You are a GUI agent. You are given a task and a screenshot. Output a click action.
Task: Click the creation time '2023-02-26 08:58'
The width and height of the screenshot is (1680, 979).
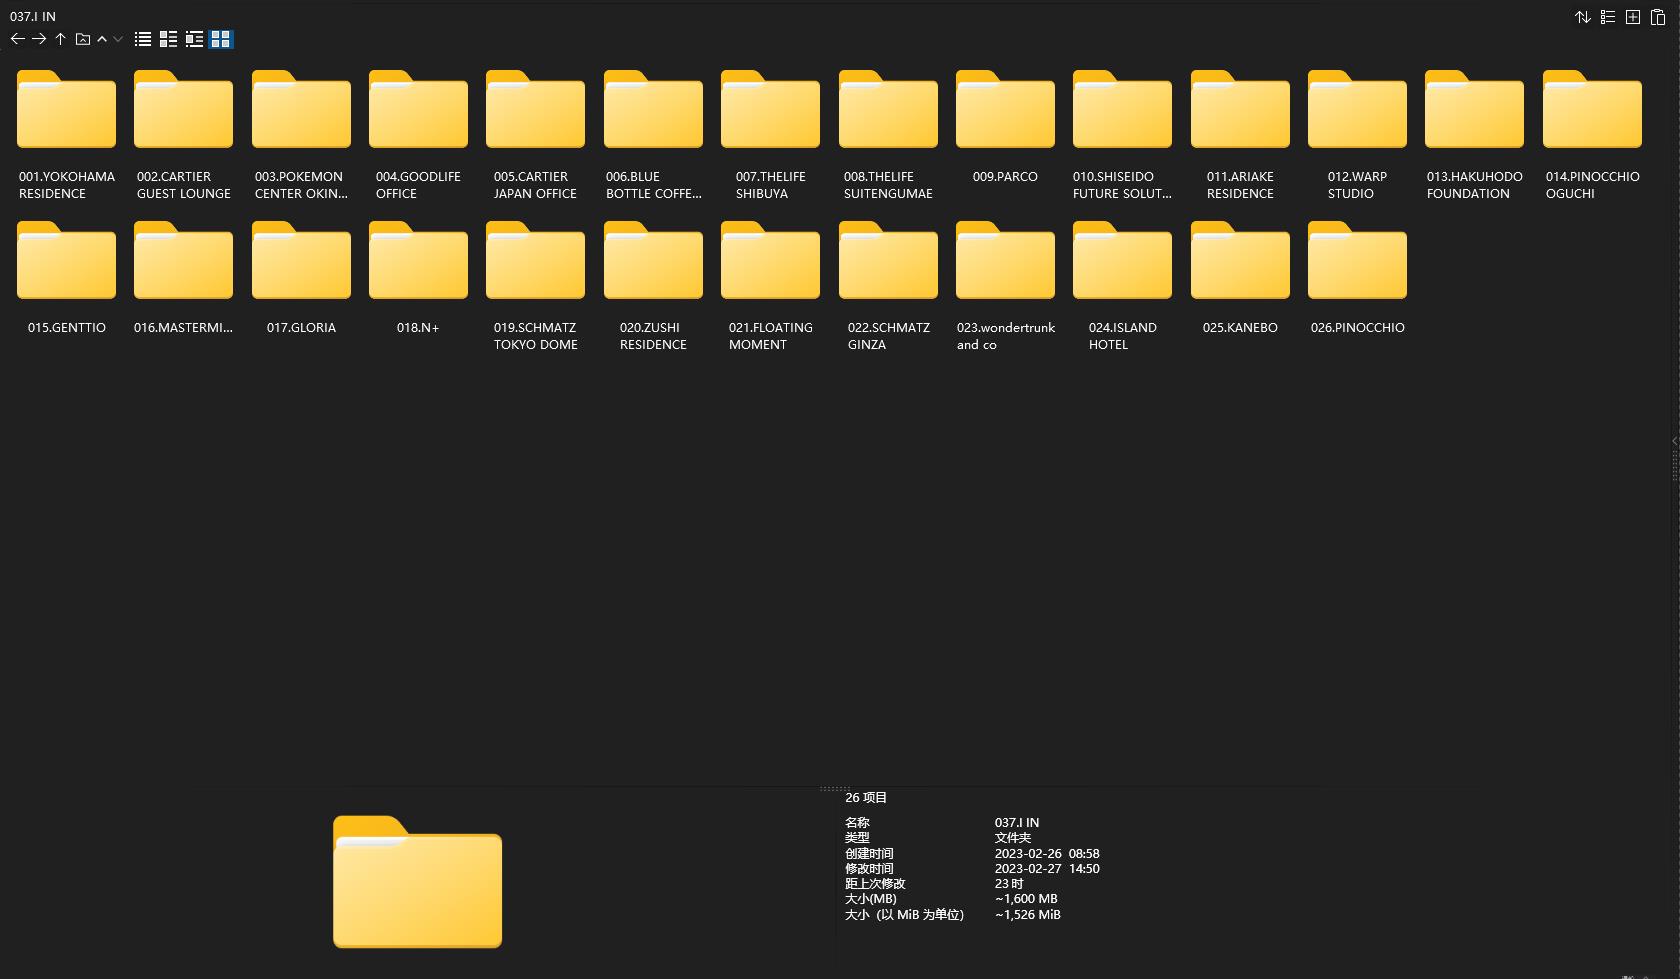[x=1047, y=853]
